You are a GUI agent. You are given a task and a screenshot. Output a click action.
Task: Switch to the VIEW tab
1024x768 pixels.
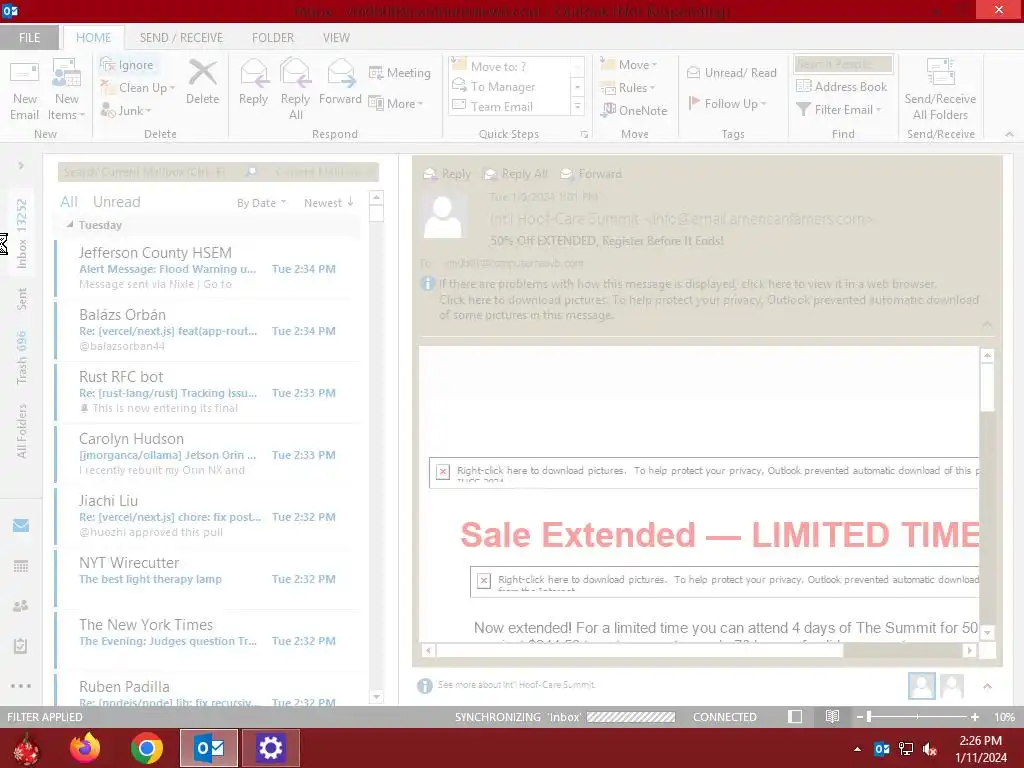pyautogui.click(x=336, y=37)
